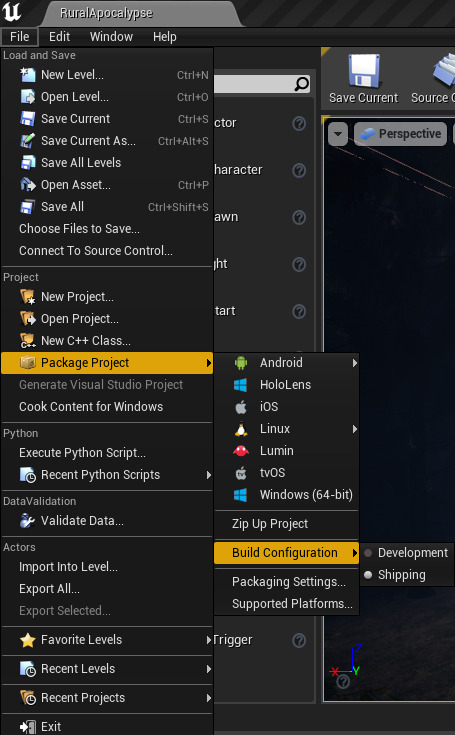Open the File menu

(20, 37)
